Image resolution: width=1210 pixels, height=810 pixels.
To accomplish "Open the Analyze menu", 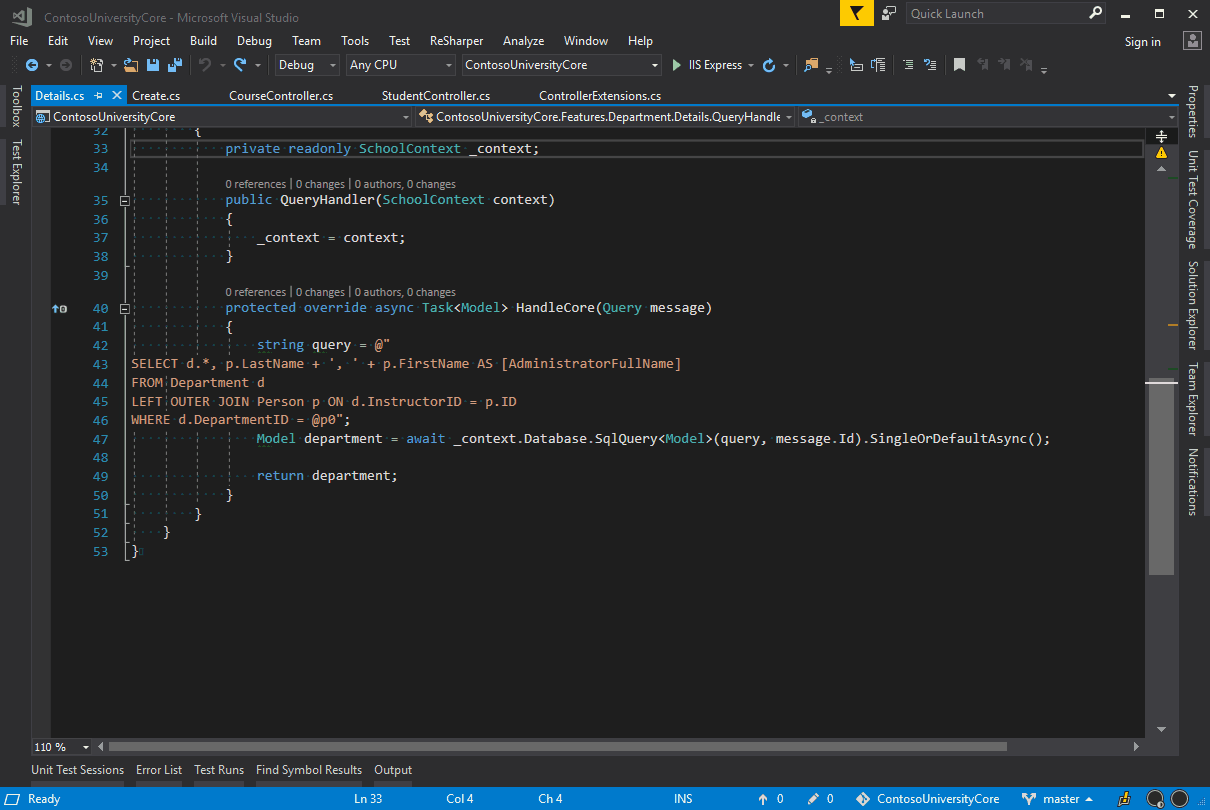I will [x=524, y=41].
